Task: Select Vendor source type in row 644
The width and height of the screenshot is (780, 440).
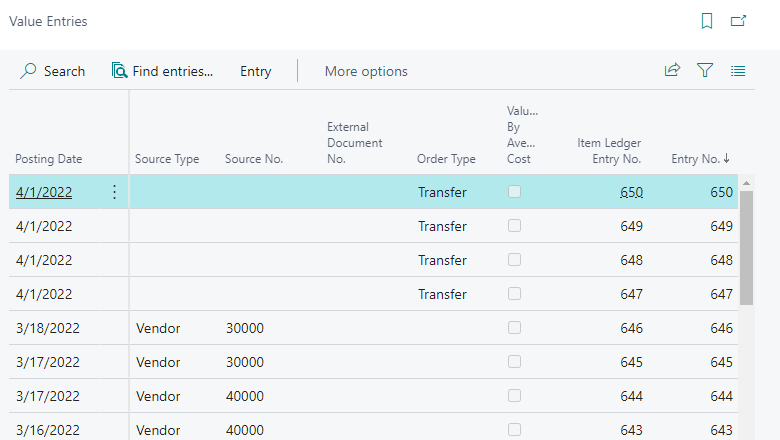Action: [x=158, y=396]
